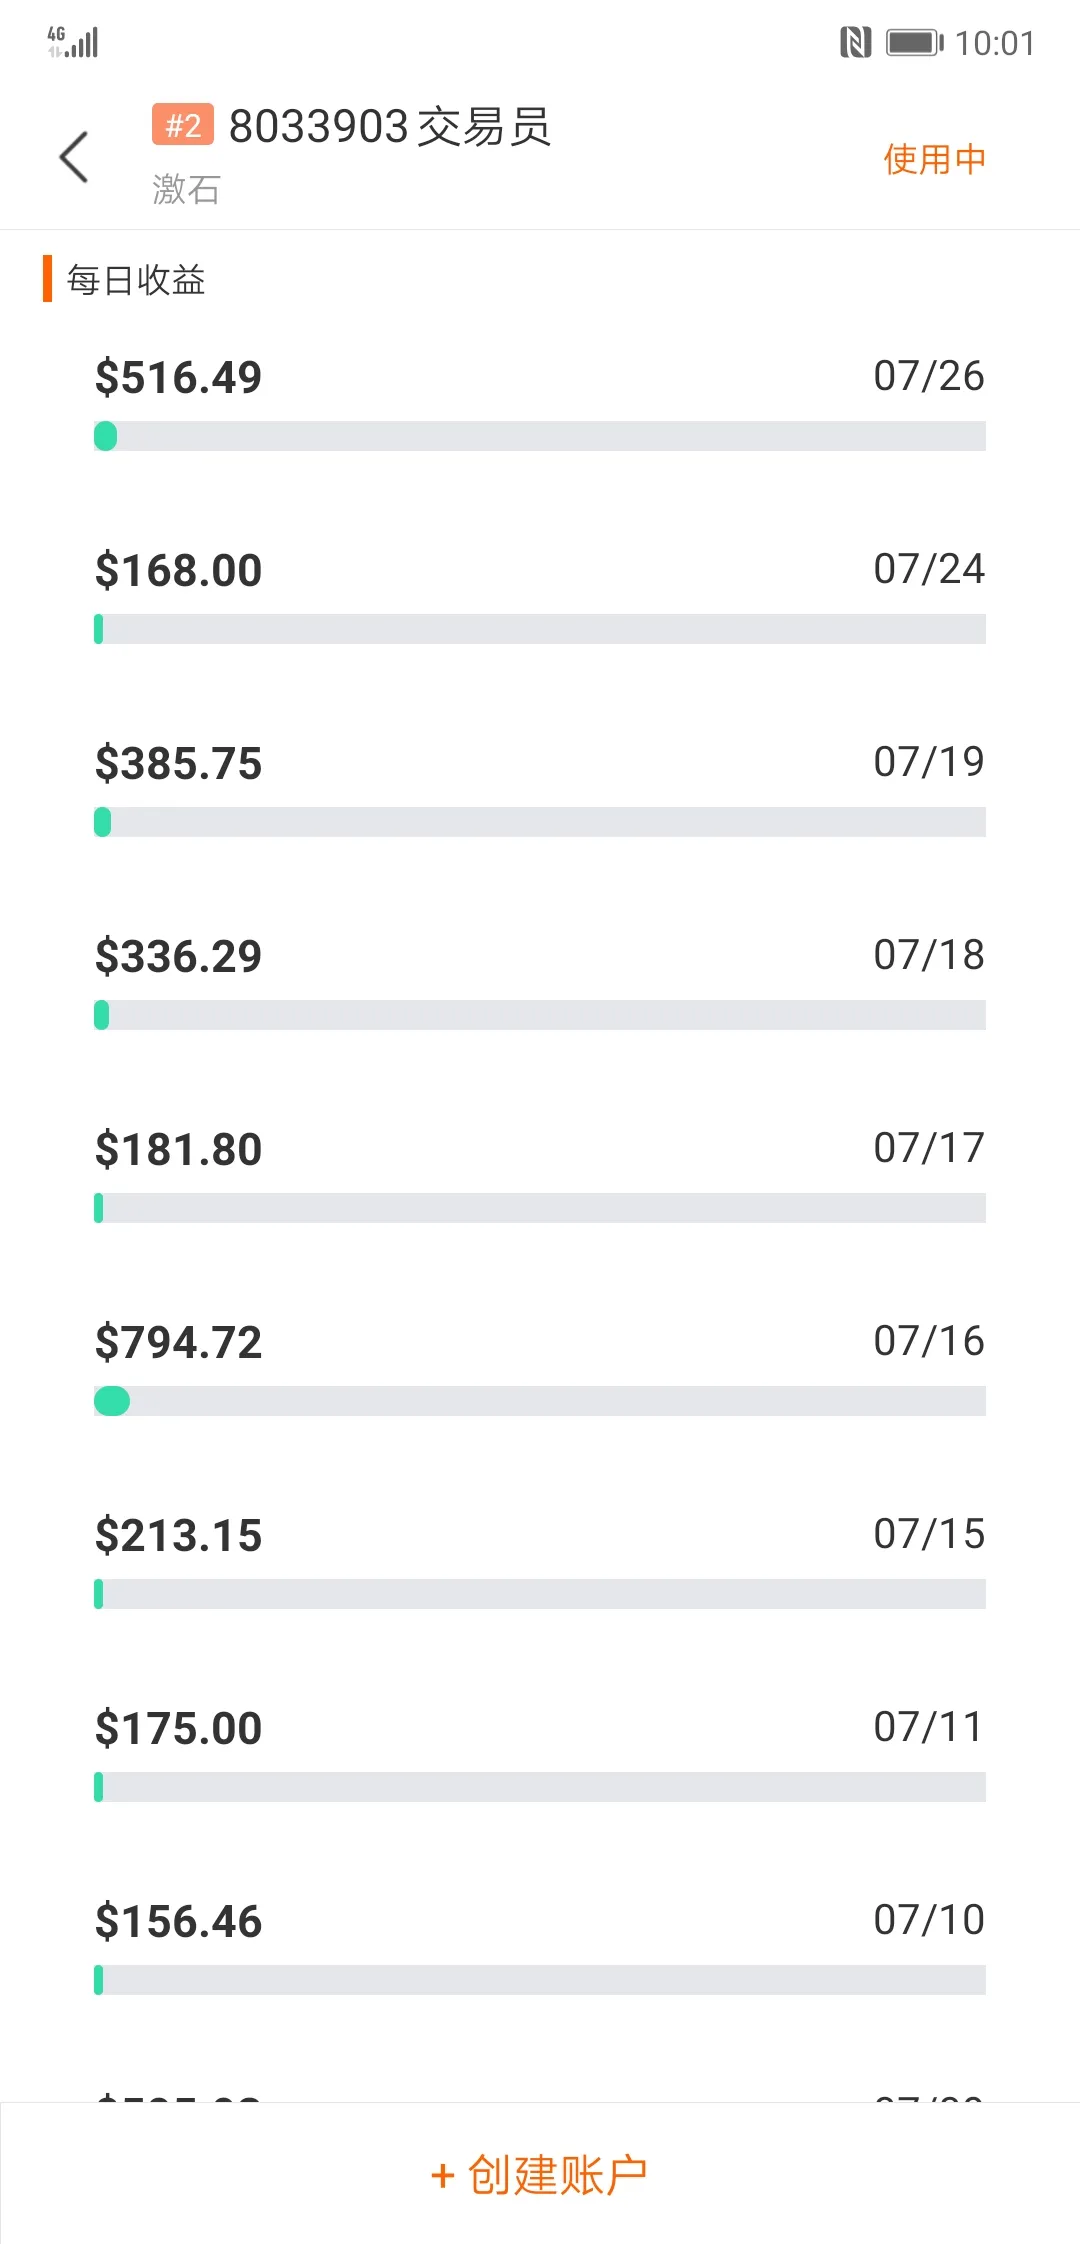This screenshot has height=2244, width=1080.
Task: Tap the orange #2 rank badge
Action: point(183,125)
